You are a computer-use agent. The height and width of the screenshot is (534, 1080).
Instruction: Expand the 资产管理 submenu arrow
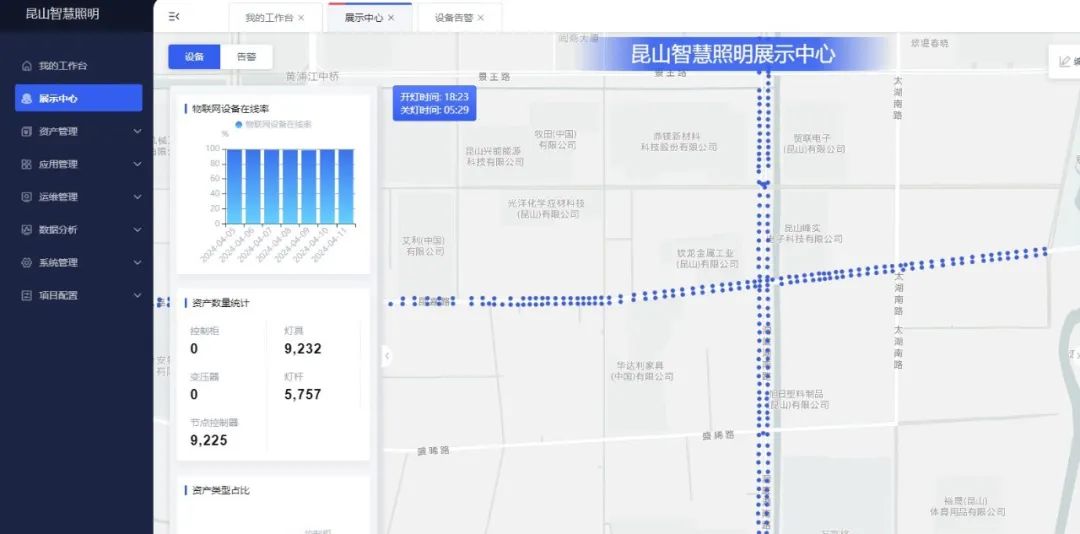coord(137,131)
